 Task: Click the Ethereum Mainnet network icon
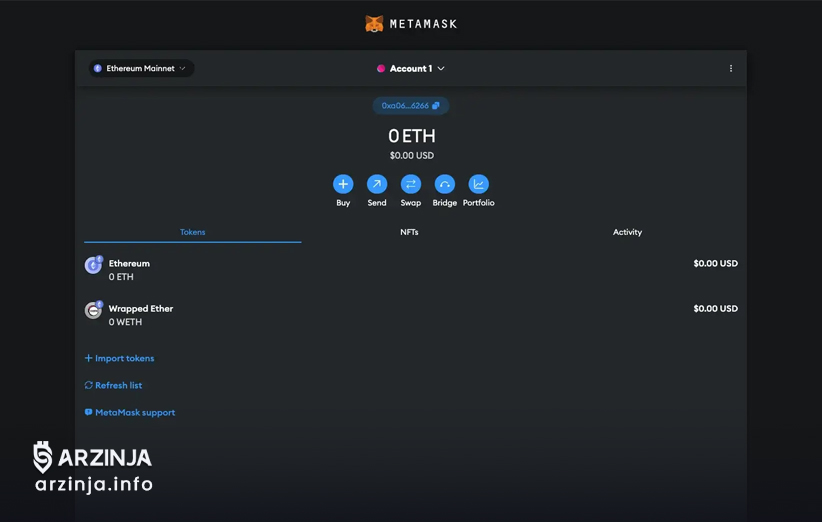click(x=98, y=68)
